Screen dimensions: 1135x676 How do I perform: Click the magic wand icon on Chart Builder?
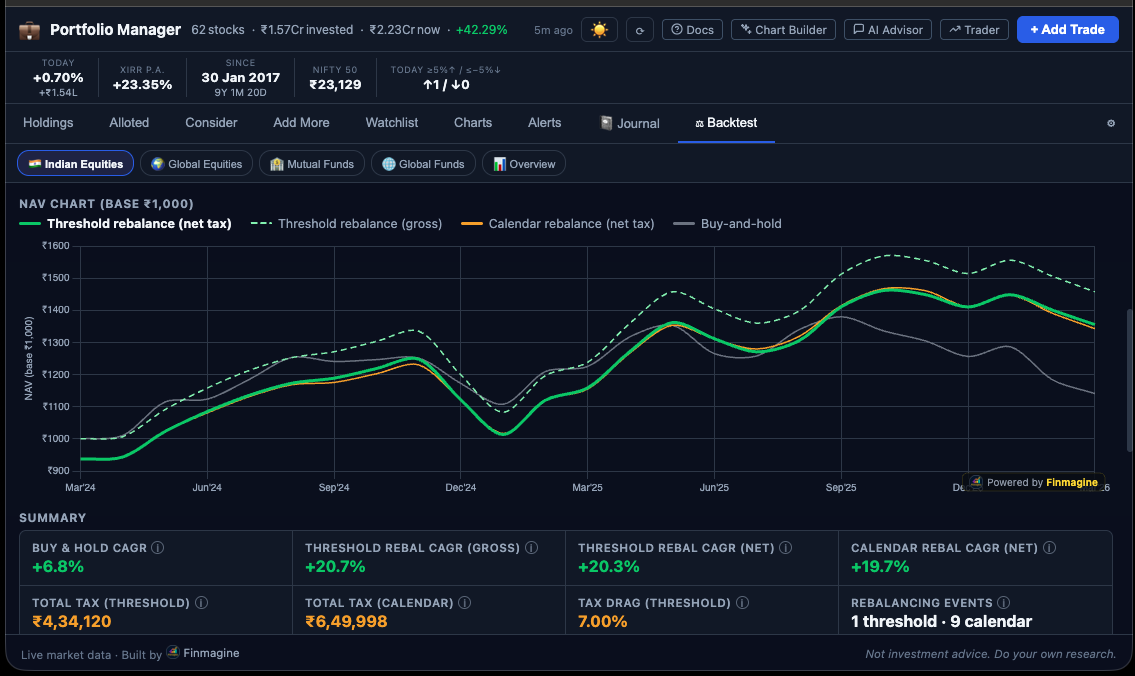pyautogui.click(x=744, y=29)
